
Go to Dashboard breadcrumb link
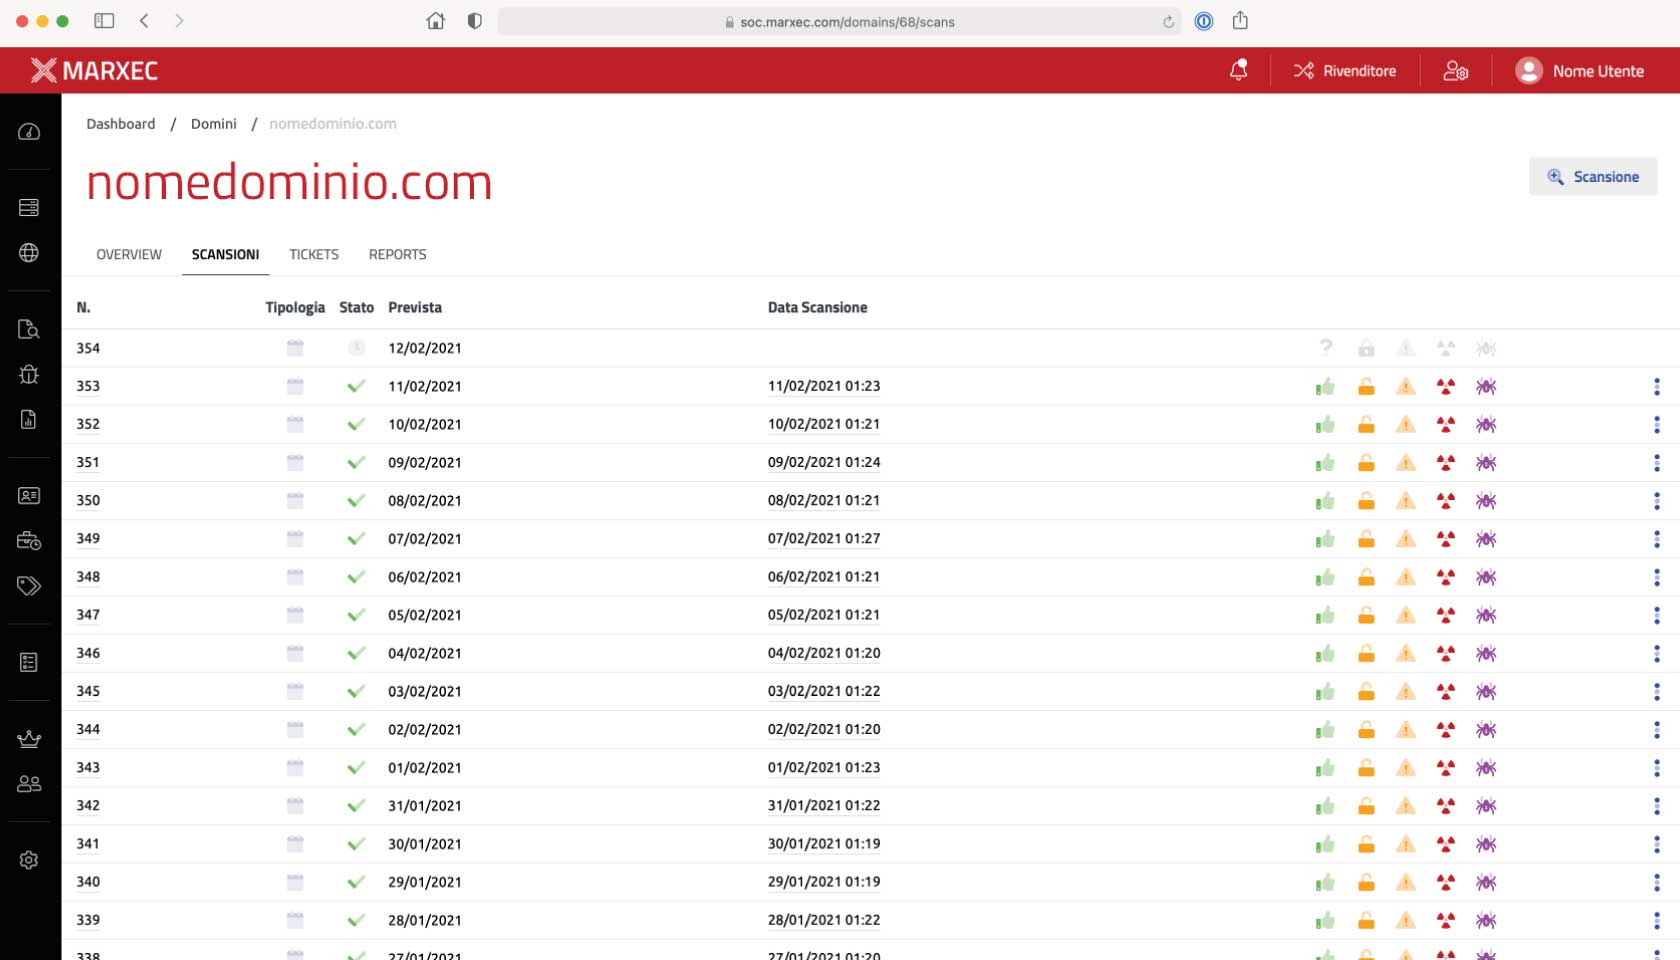121,124
